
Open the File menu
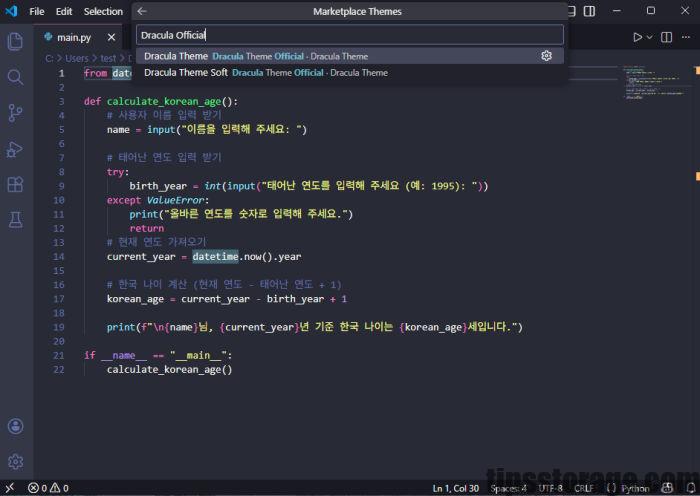pos(37,12)
